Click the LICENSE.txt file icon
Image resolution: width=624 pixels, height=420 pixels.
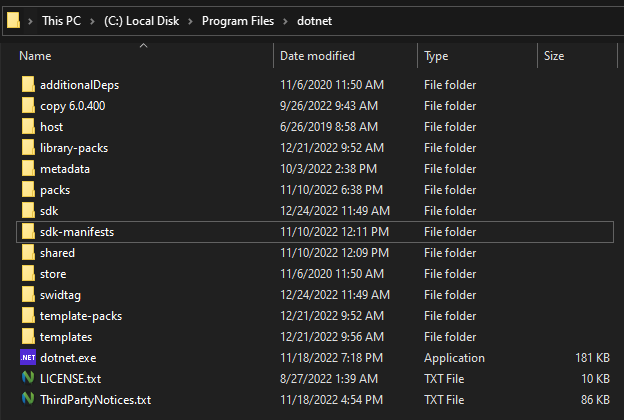(x=28, y=377)
